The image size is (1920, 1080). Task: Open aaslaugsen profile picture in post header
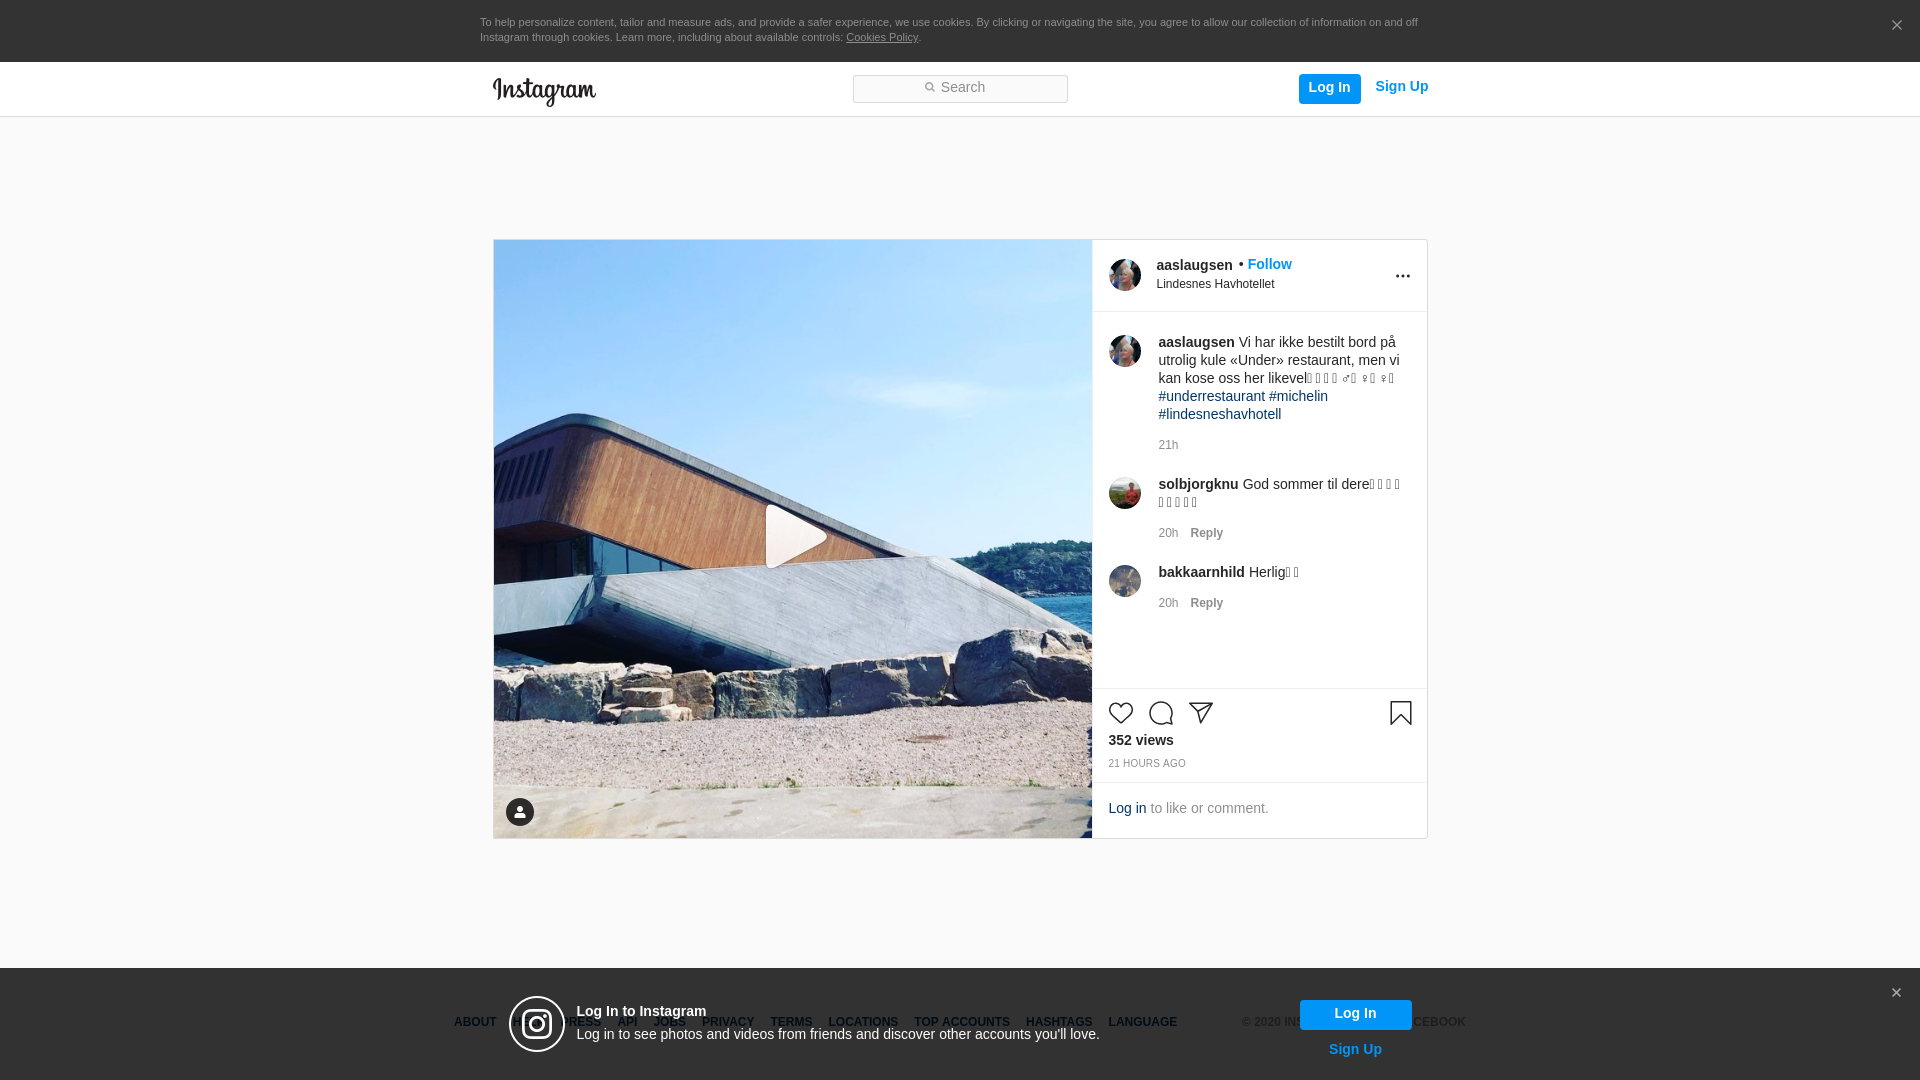(1125, 275)
